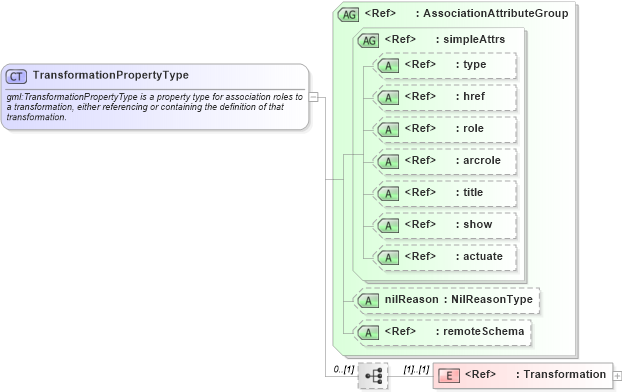Click the A icon of remoteSchema attribute
The height and width of the screenshot is (392, 622).
368,332
